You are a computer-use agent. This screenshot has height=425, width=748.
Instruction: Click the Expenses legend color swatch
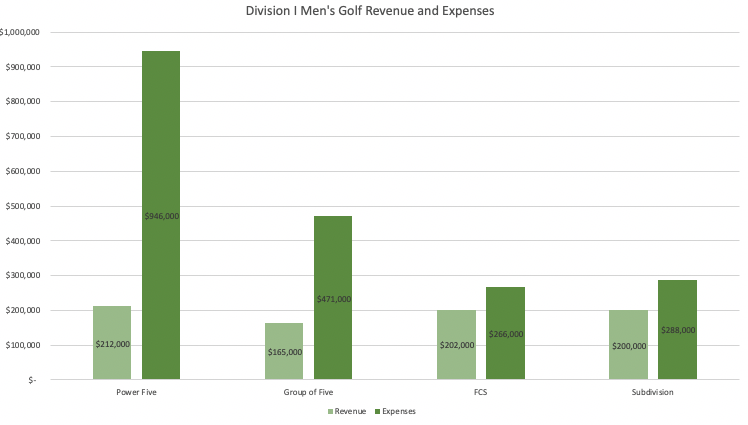click(x=376, y=411)
